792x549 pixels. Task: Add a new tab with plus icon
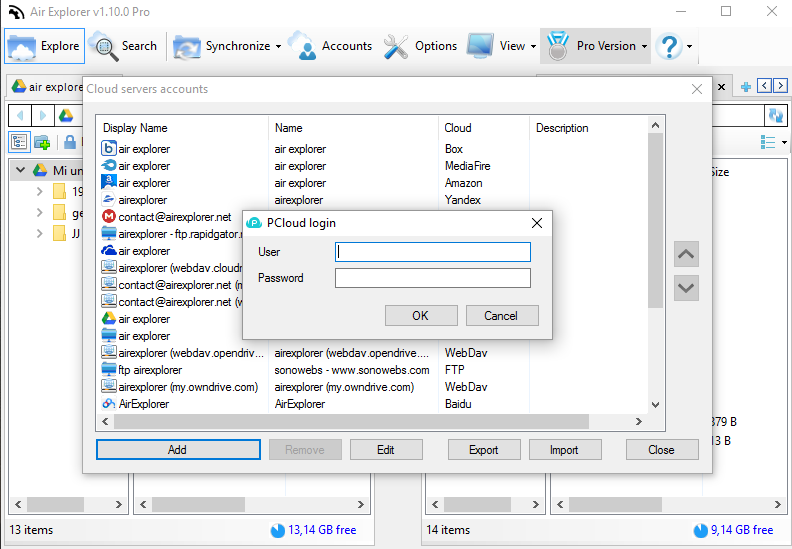tap(746, 87)
